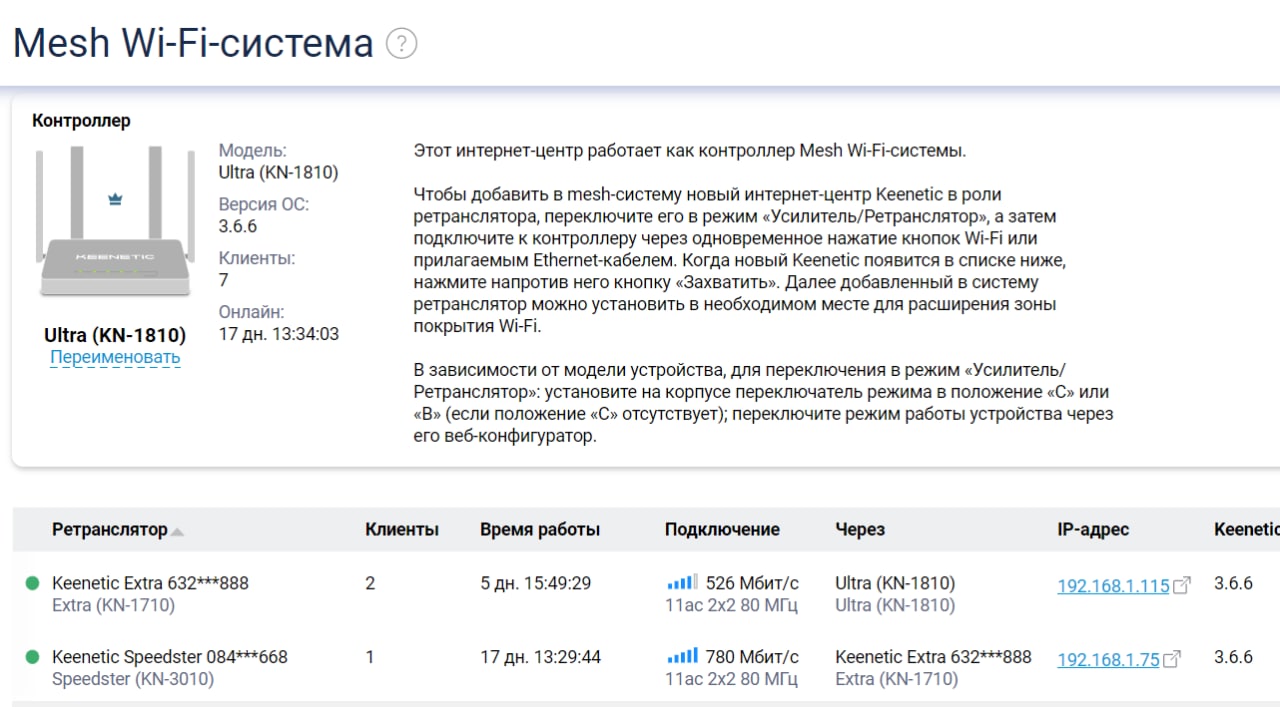Click the Клиенты column header
Screen dimensions: 1280x707
click(x=402, y=530)
